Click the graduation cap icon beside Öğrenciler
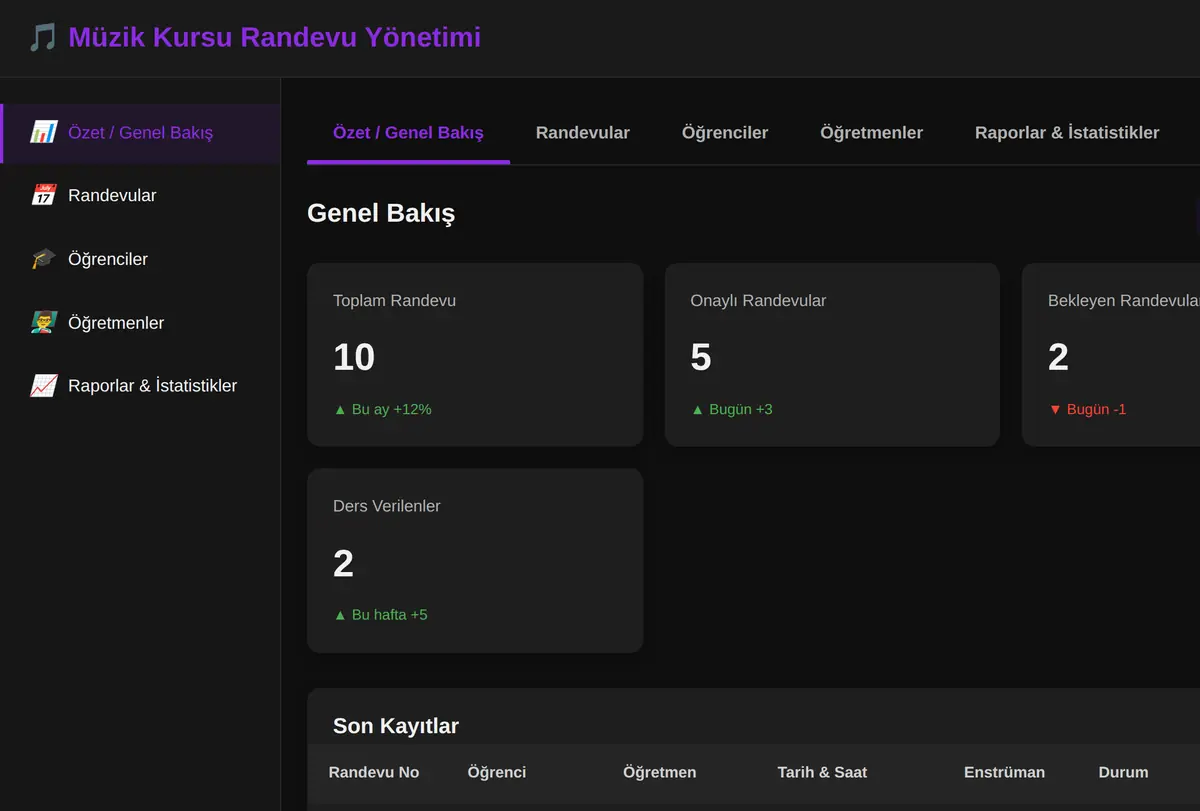Screen dimensions: 1200x811 coord(43,259)
